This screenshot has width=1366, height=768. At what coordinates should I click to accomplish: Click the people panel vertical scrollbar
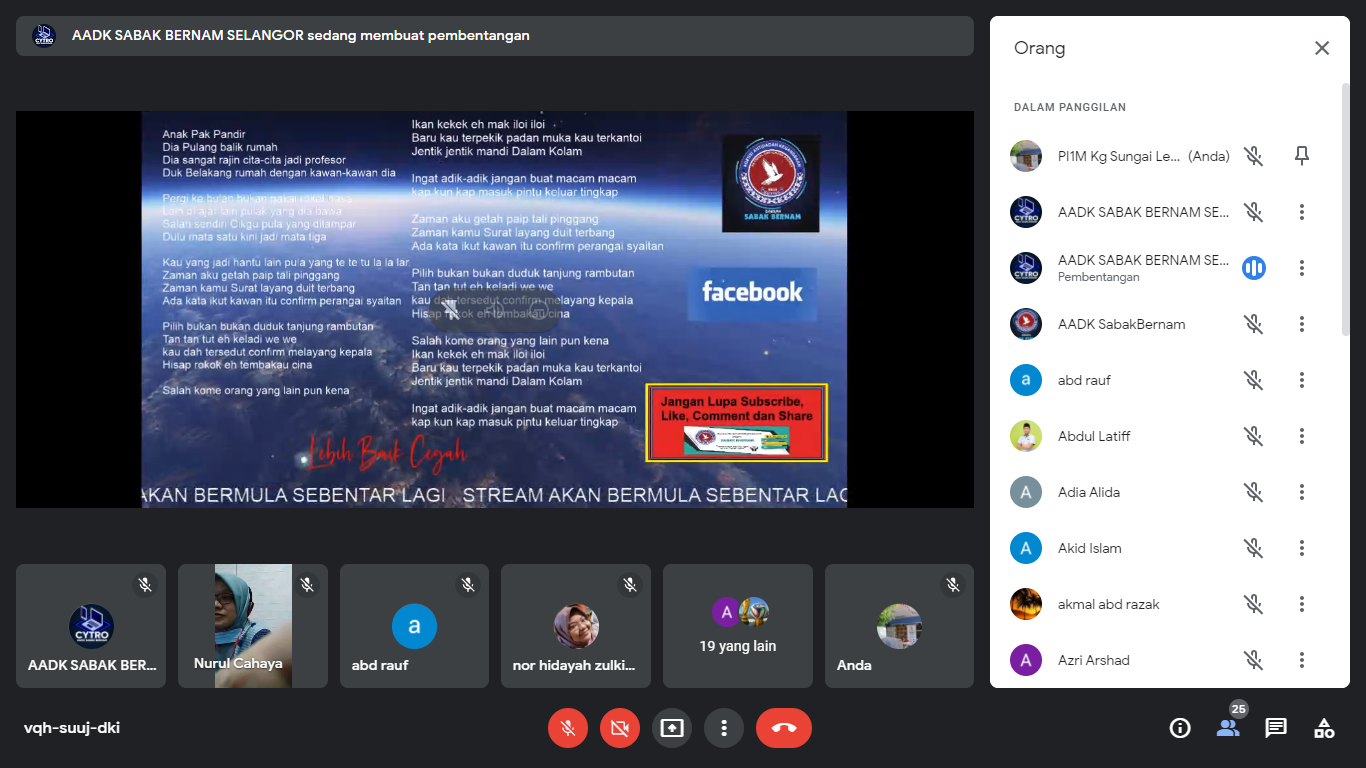point(1344,210)
